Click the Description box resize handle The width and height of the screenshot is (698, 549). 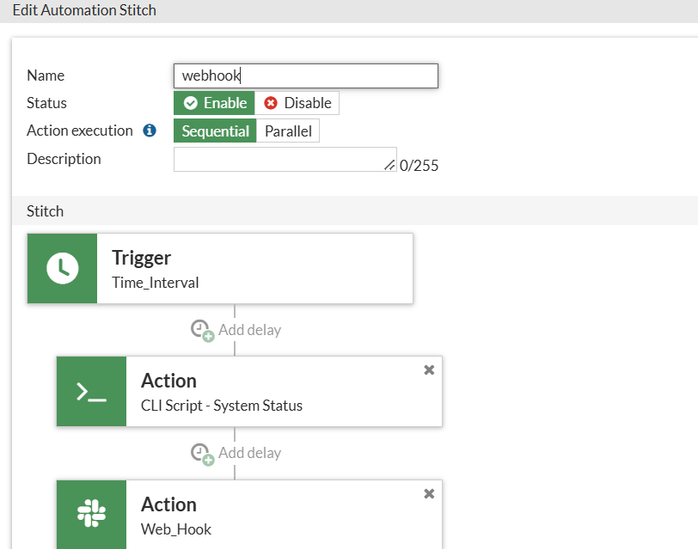pyautogui.click(x=391, y=166)
